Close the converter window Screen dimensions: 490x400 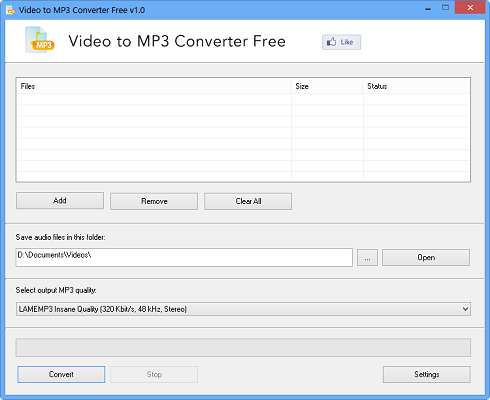tap(470, 8)
